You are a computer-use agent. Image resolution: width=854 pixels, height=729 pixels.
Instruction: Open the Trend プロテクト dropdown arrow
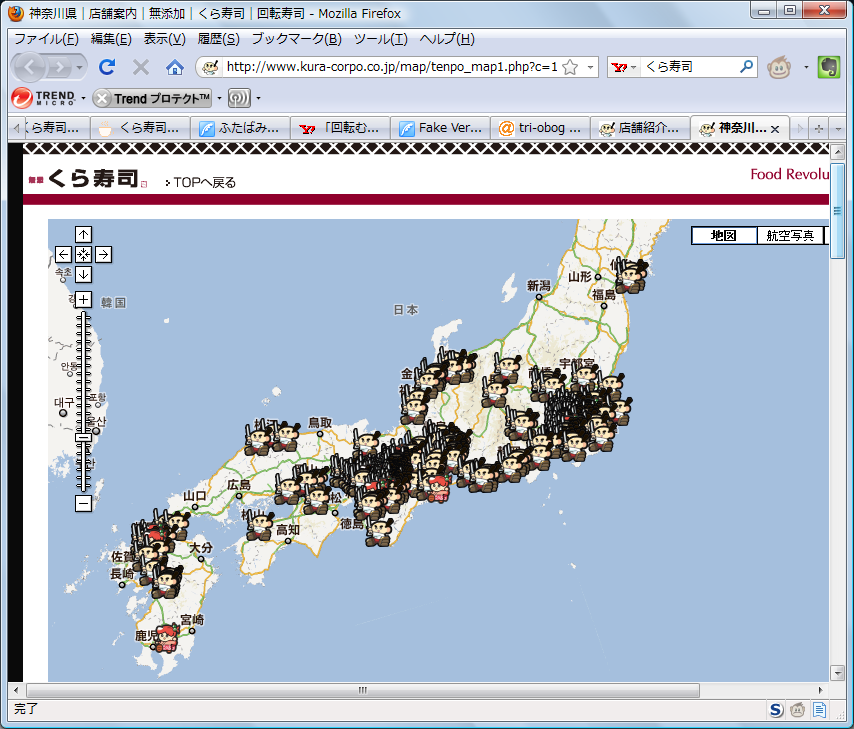coord(219,98)
